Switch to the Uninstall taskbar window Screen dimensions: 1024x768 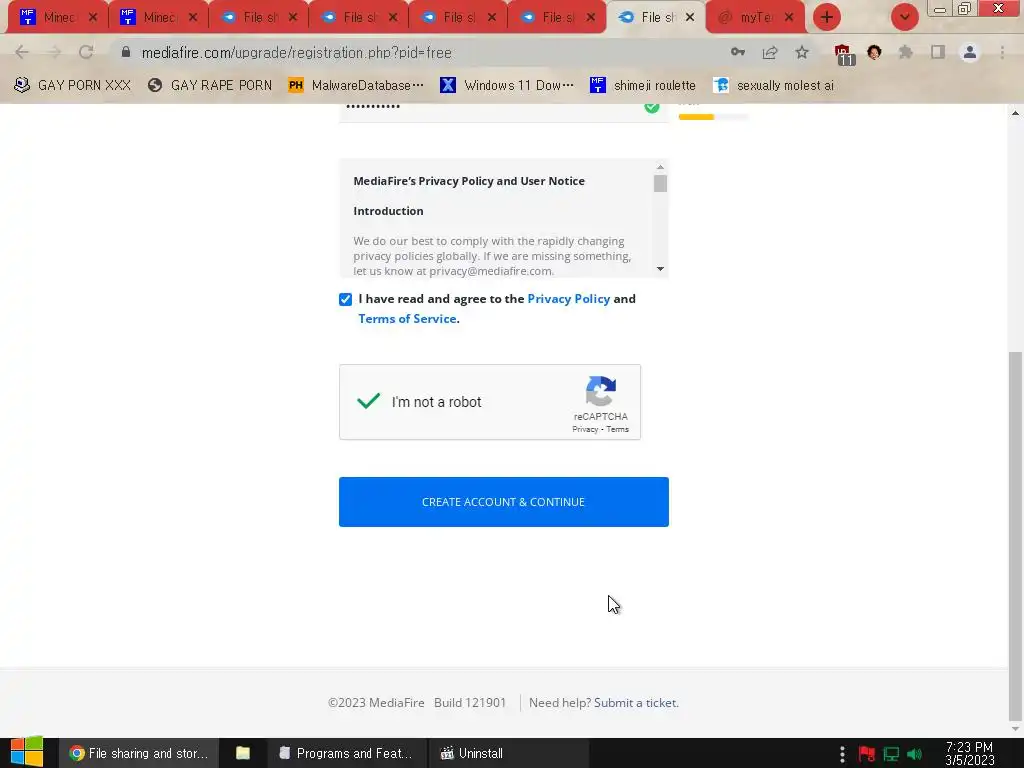(x=508, y=753)
